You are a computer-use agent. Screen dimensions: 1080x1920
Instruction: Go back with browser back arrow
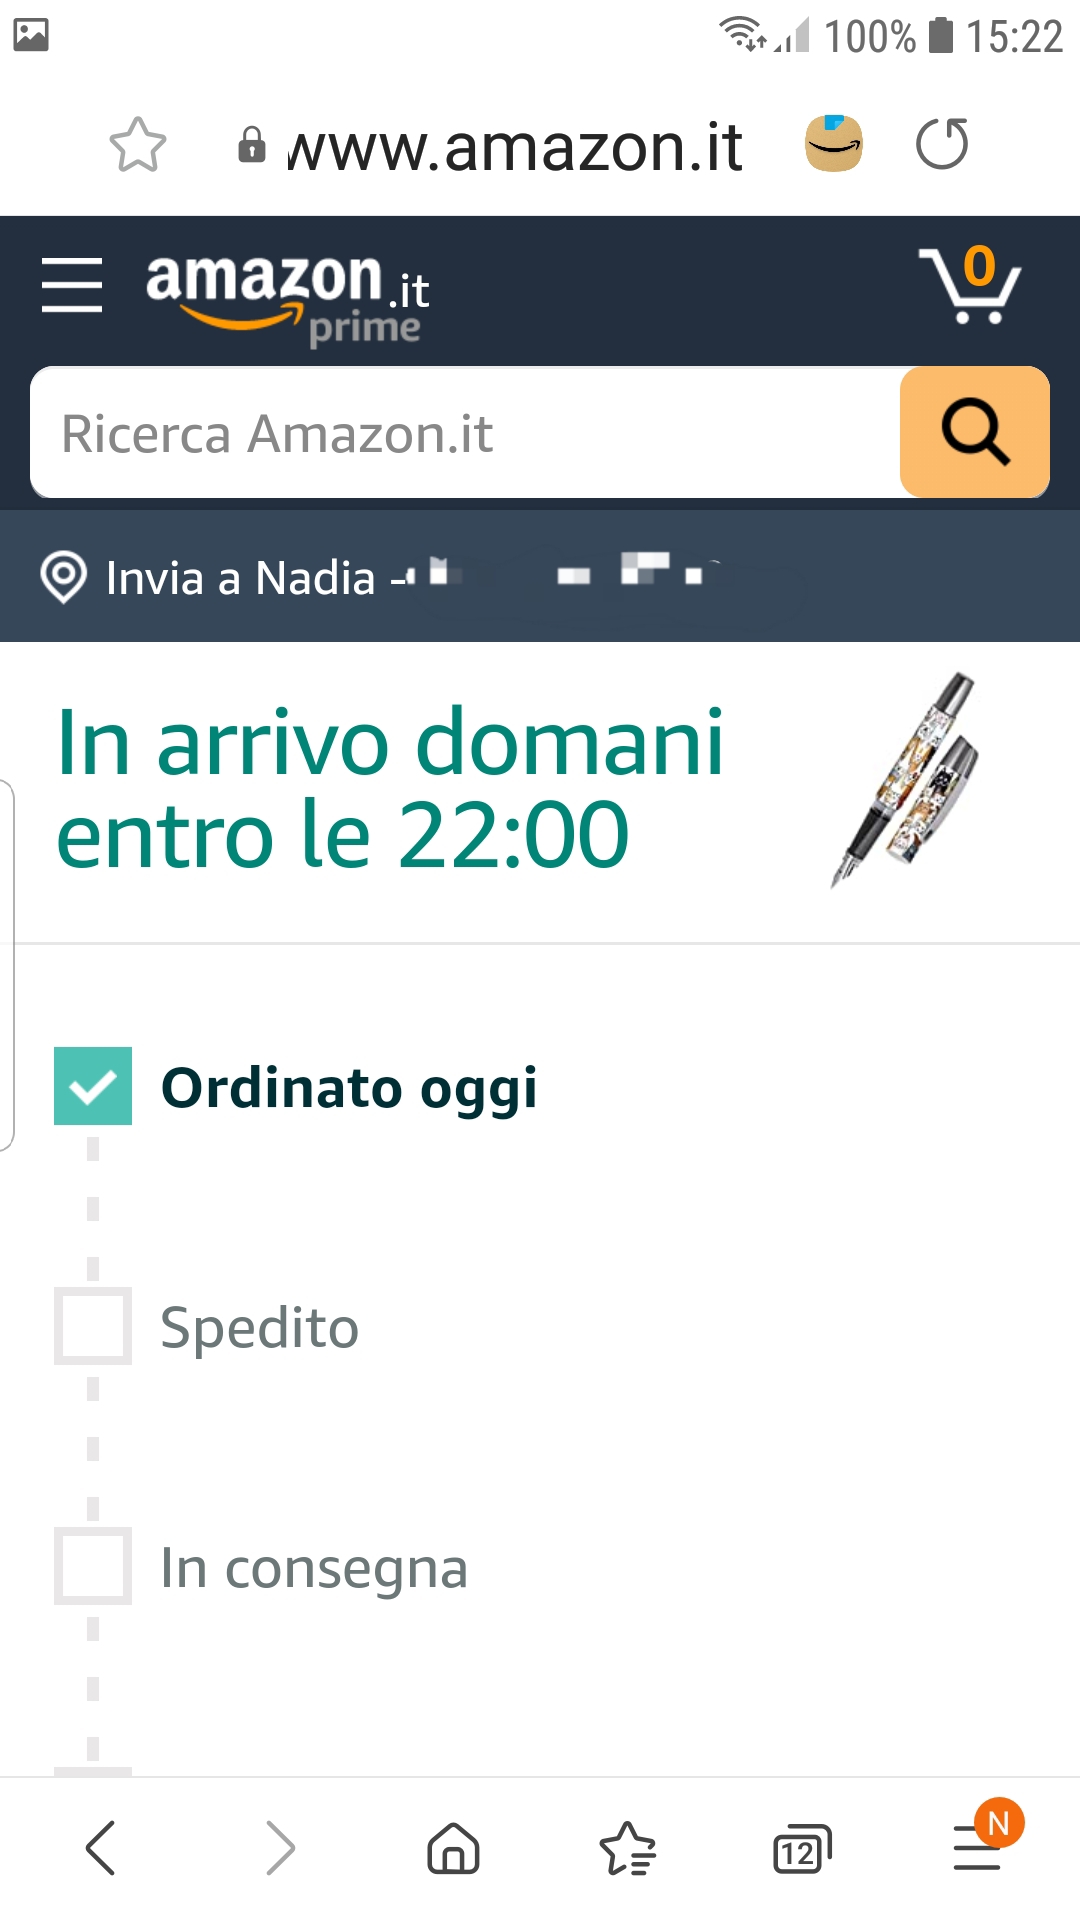[101, 1847]
